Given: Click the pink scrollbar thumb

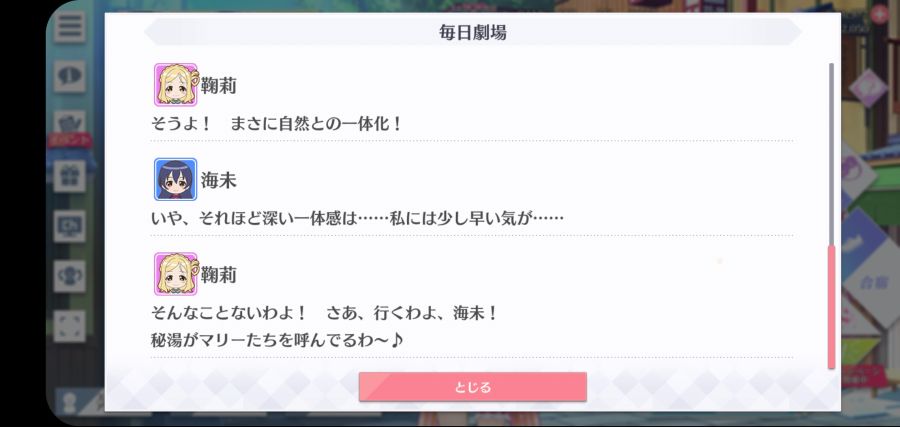Looking at the screenshot, I should pyautogui.click(x=831, y=307).
